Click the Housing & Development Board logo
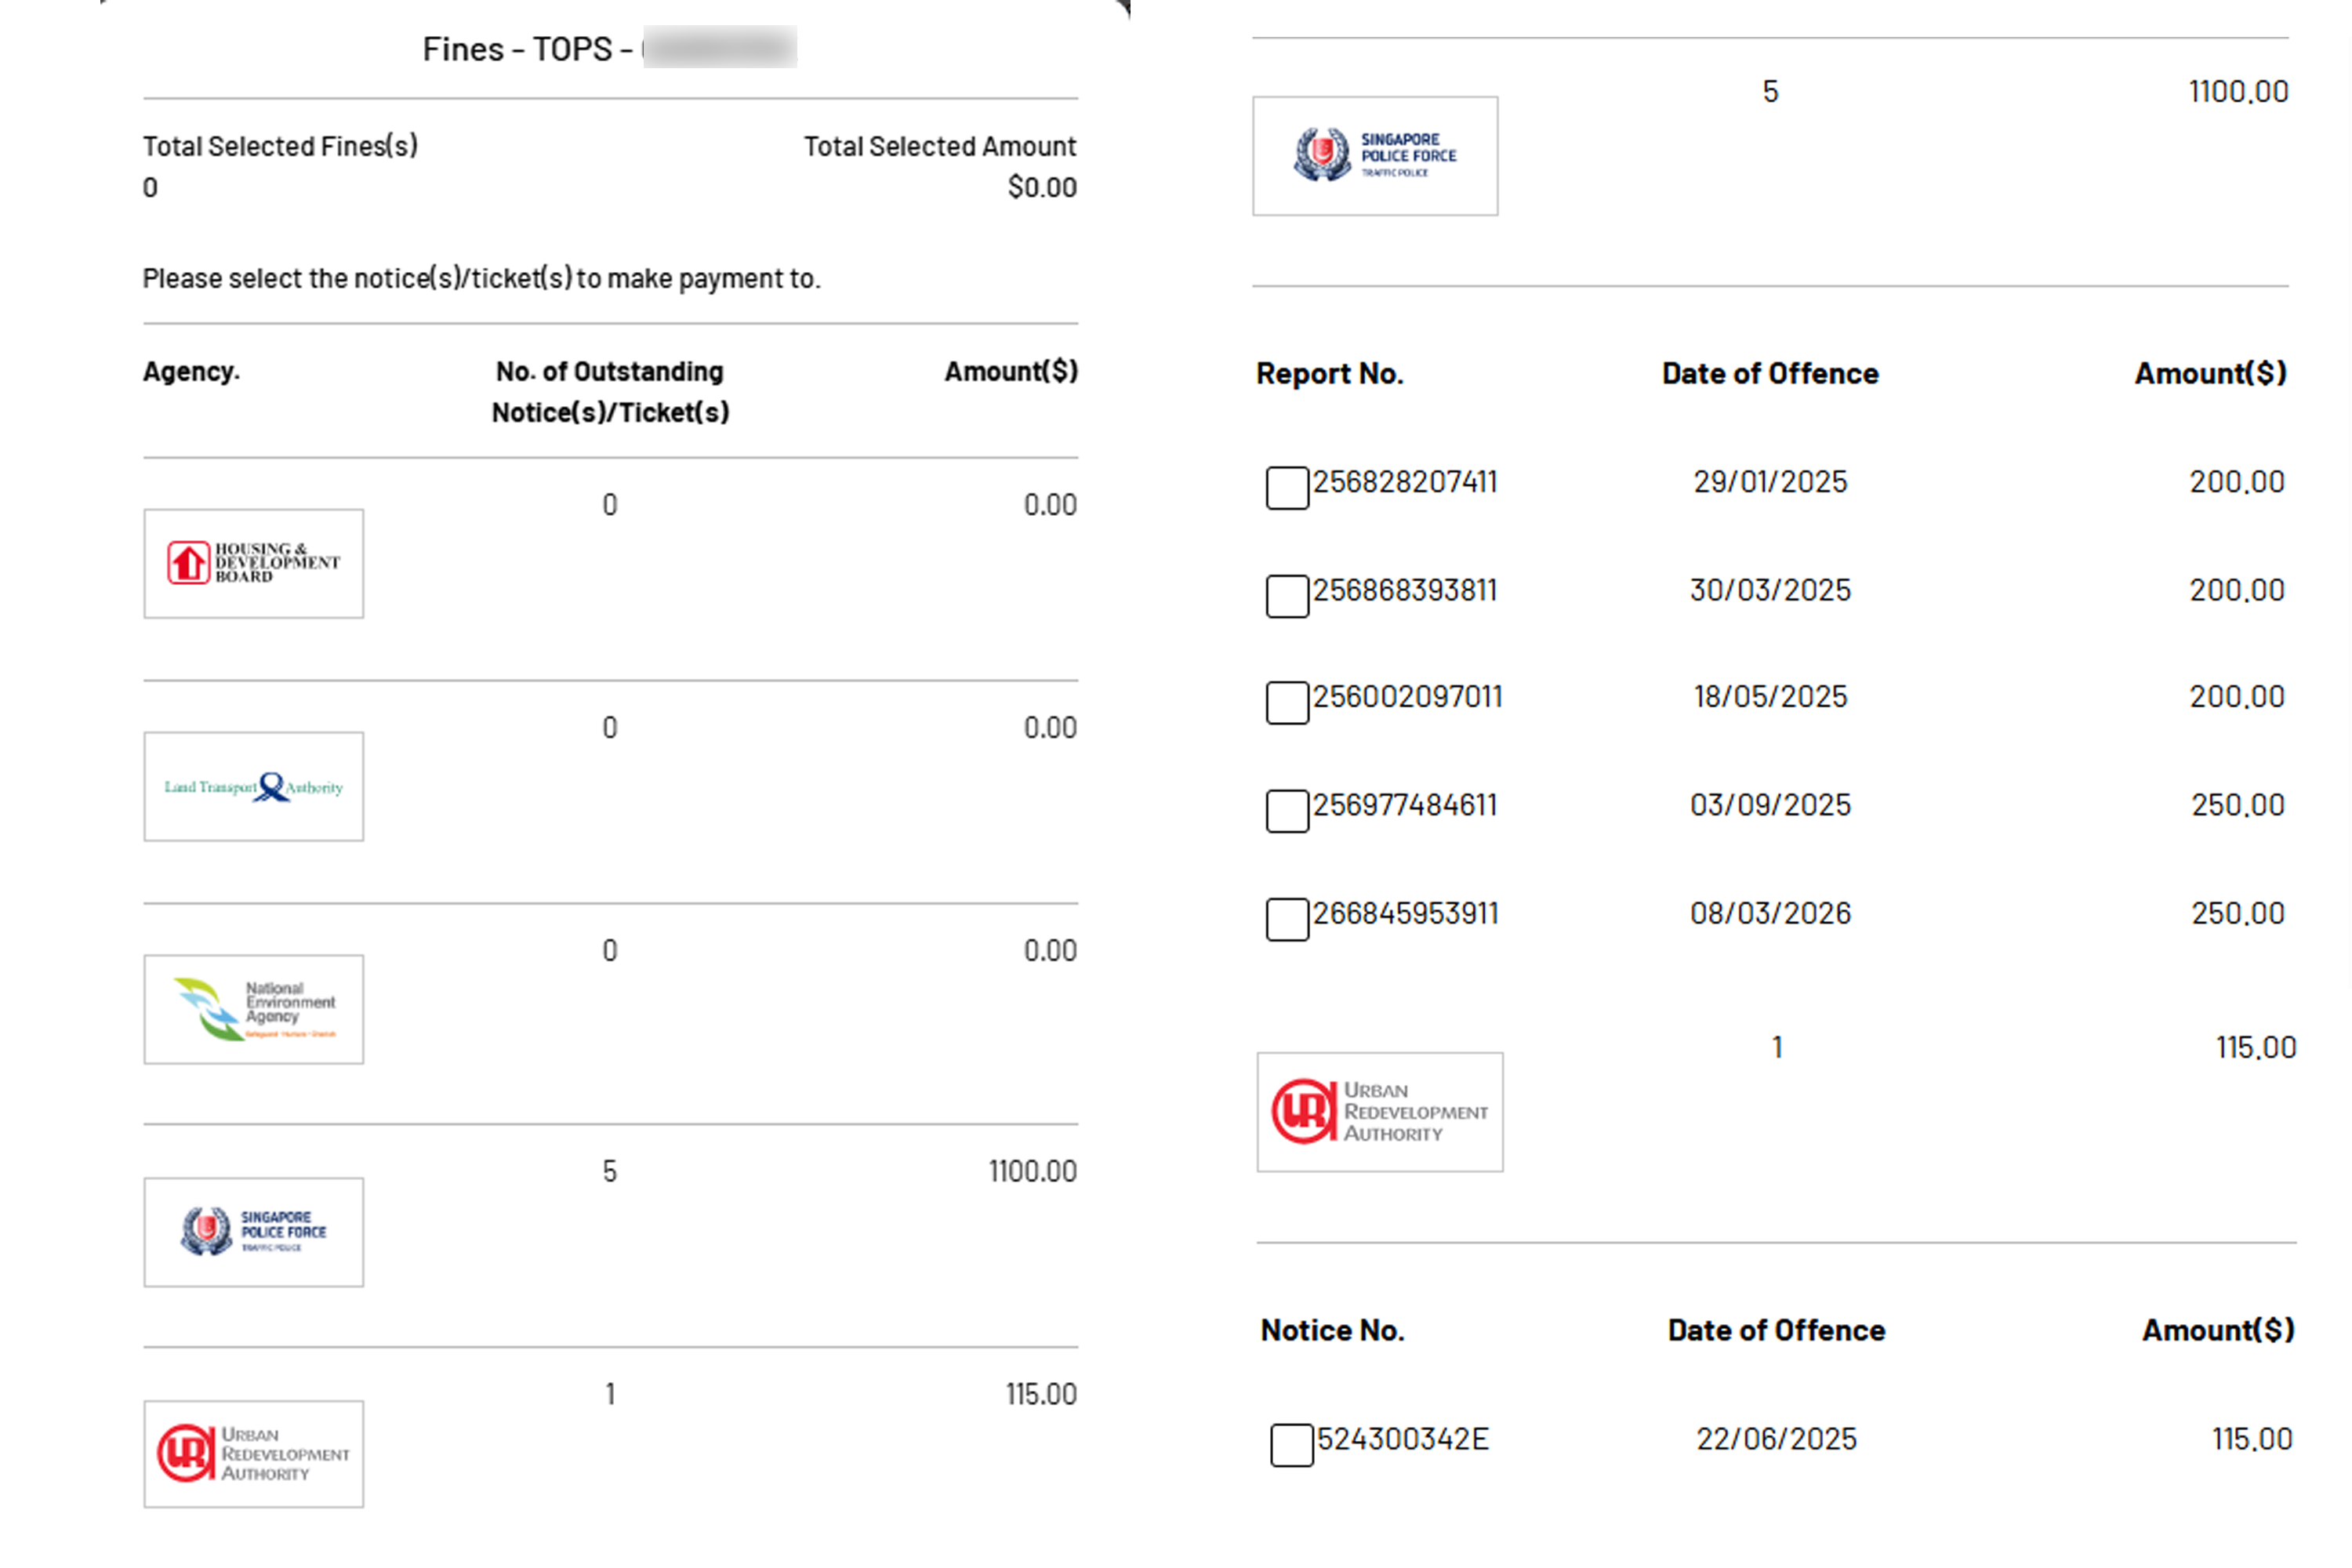Image resolution: width=2352 pixels, height=1568 pixels. pyautogui.click(x=252, y=563)
